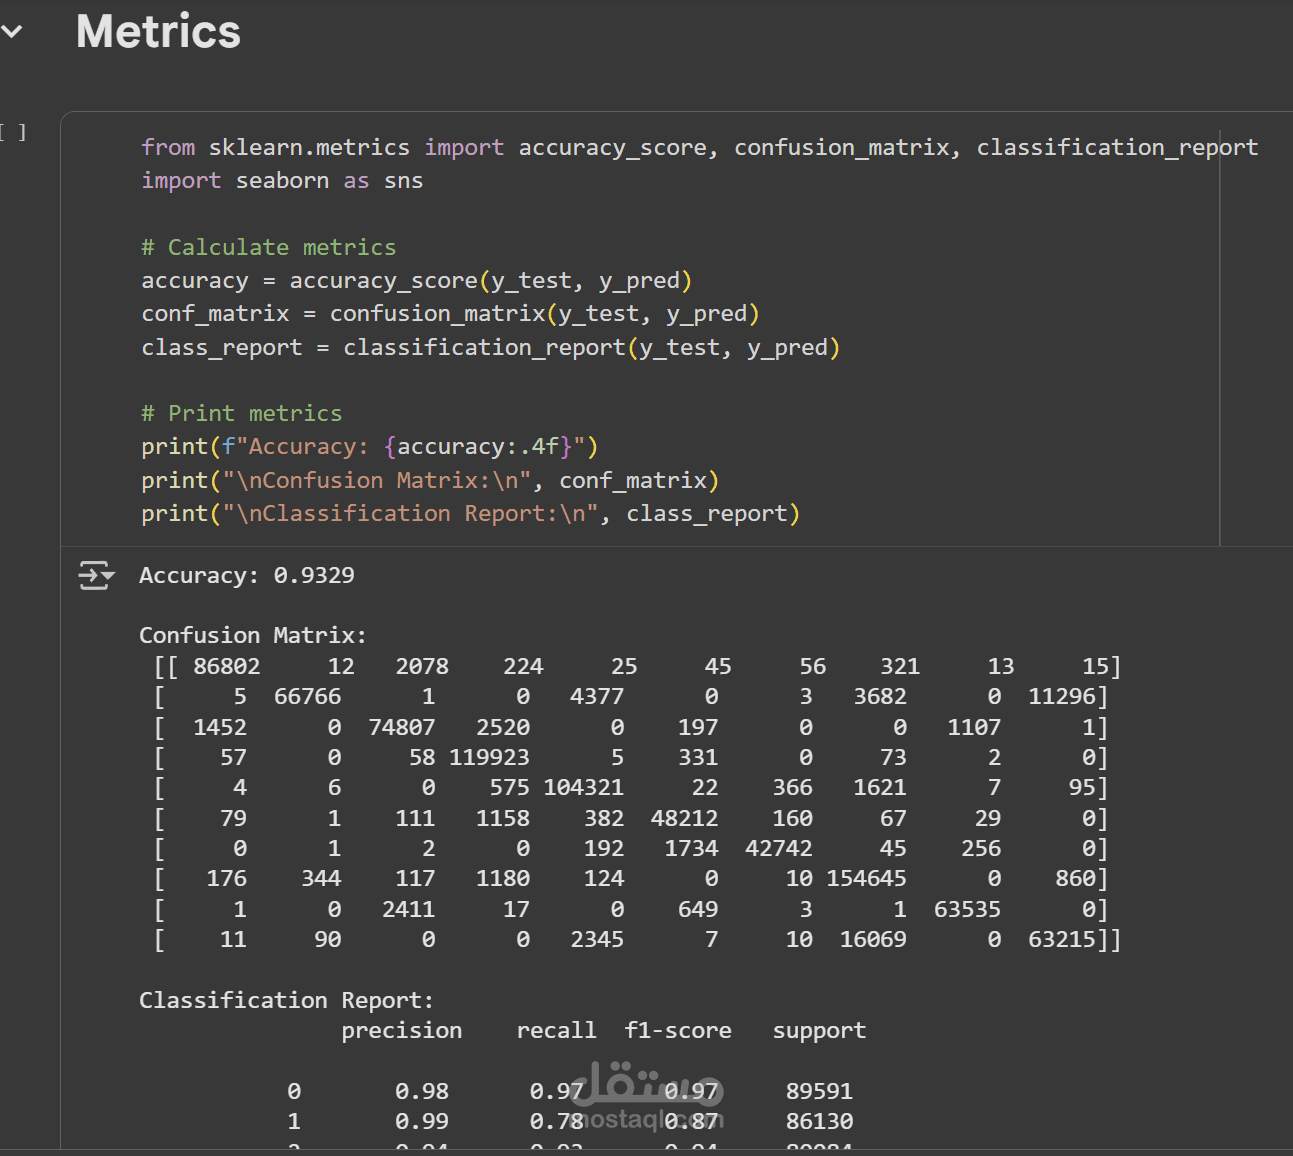Click the '# Calculate metrics' comment
1293x1156 pixels.
[268, 247]
